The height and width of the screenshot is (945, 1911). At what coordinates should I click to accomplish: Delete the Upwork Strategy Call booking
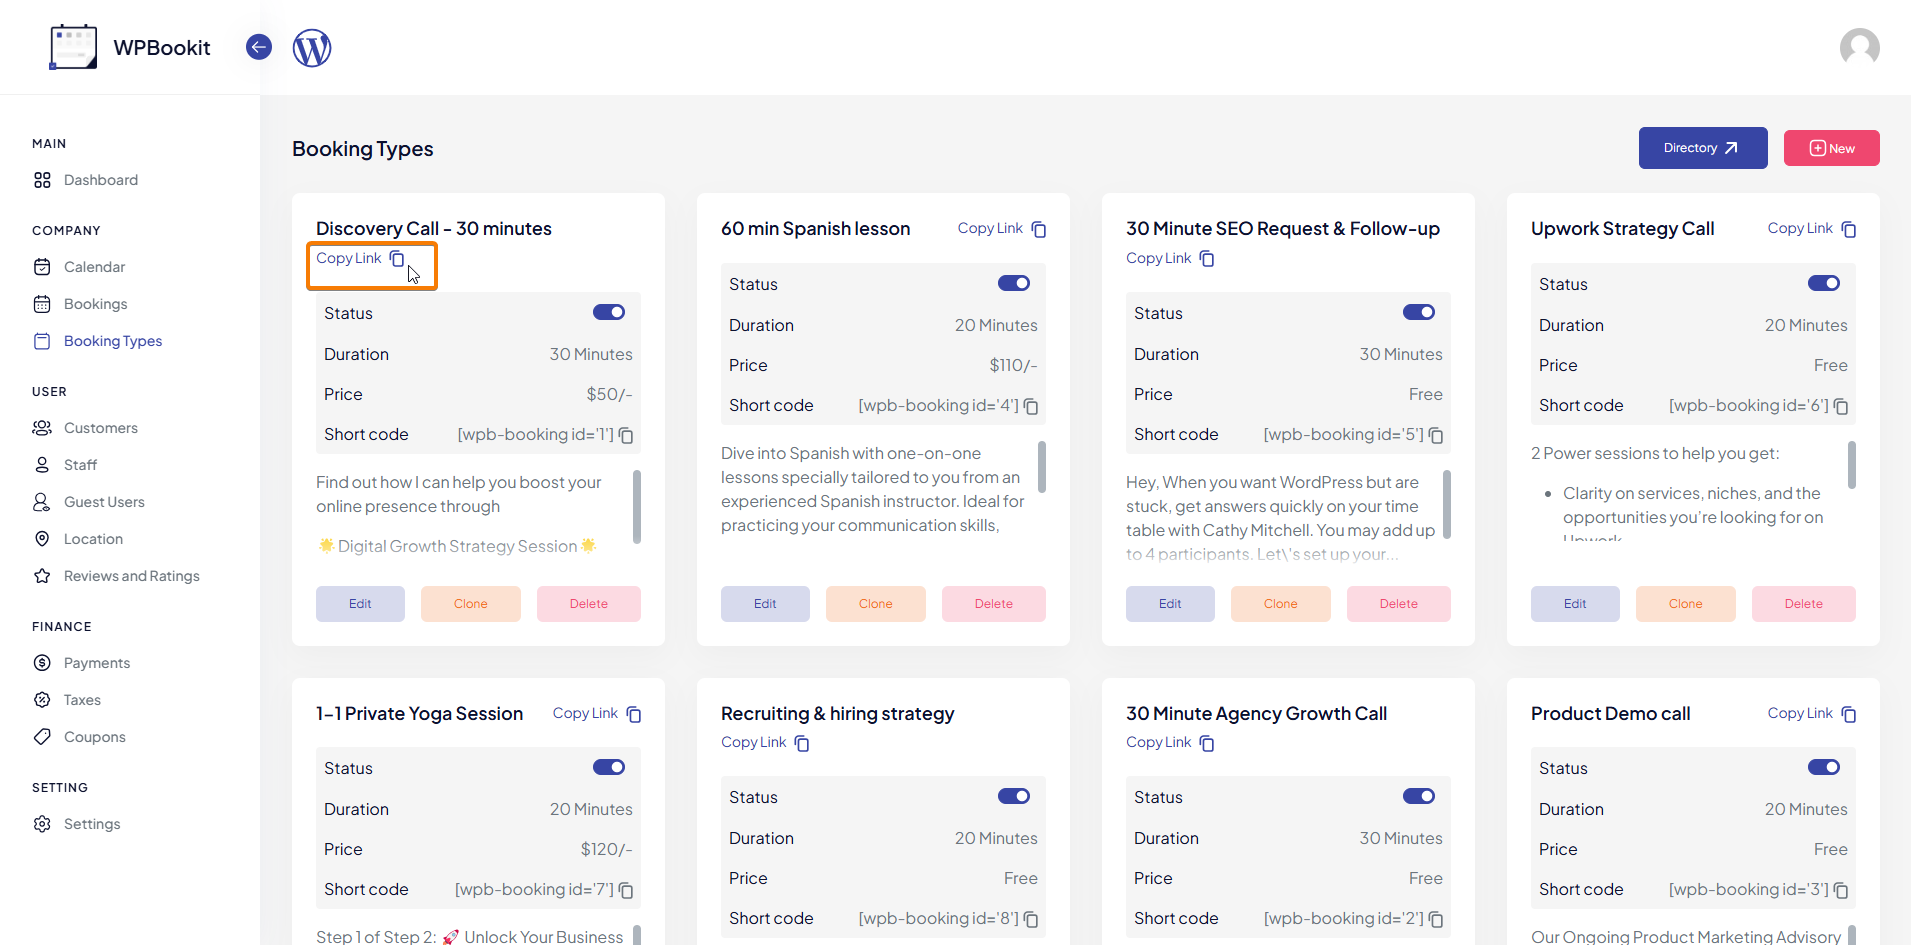point(1804,604)
